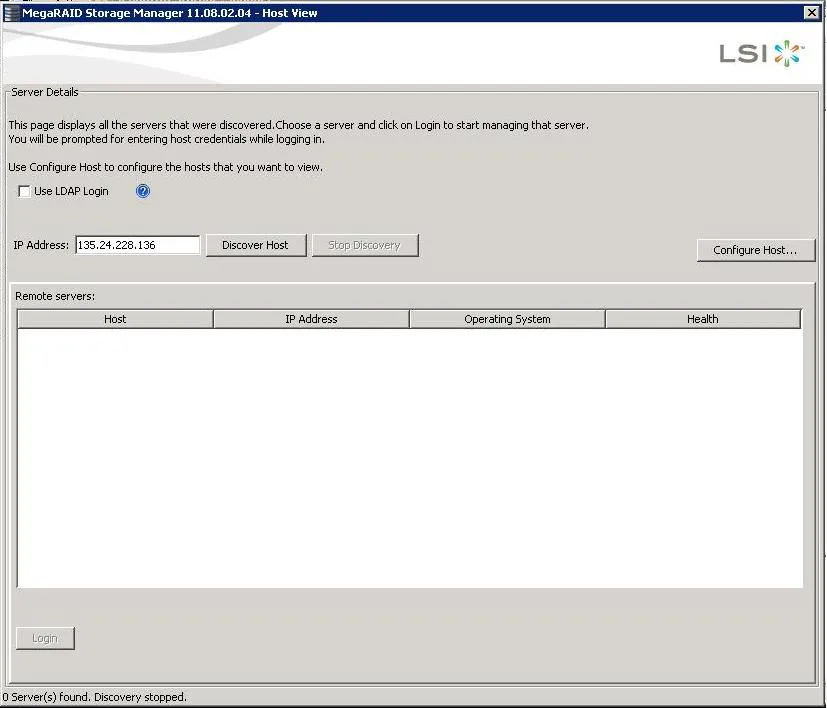The width and height of the screenshot is (827, 708).
Task: Click the "Remote servers:" panel label
Action: tap(54, 297)
